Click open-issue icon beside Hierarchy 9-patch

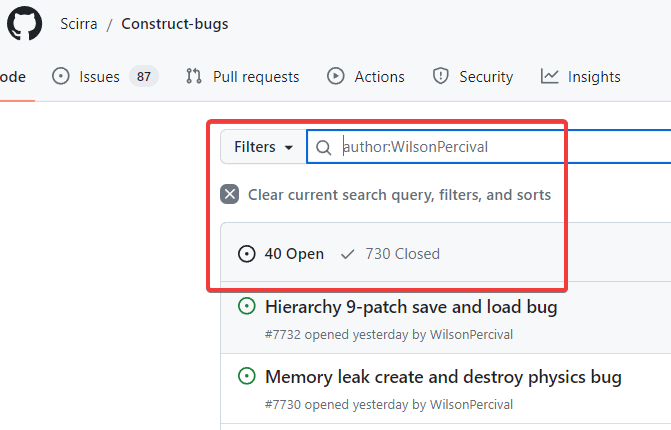coord(247,306)
